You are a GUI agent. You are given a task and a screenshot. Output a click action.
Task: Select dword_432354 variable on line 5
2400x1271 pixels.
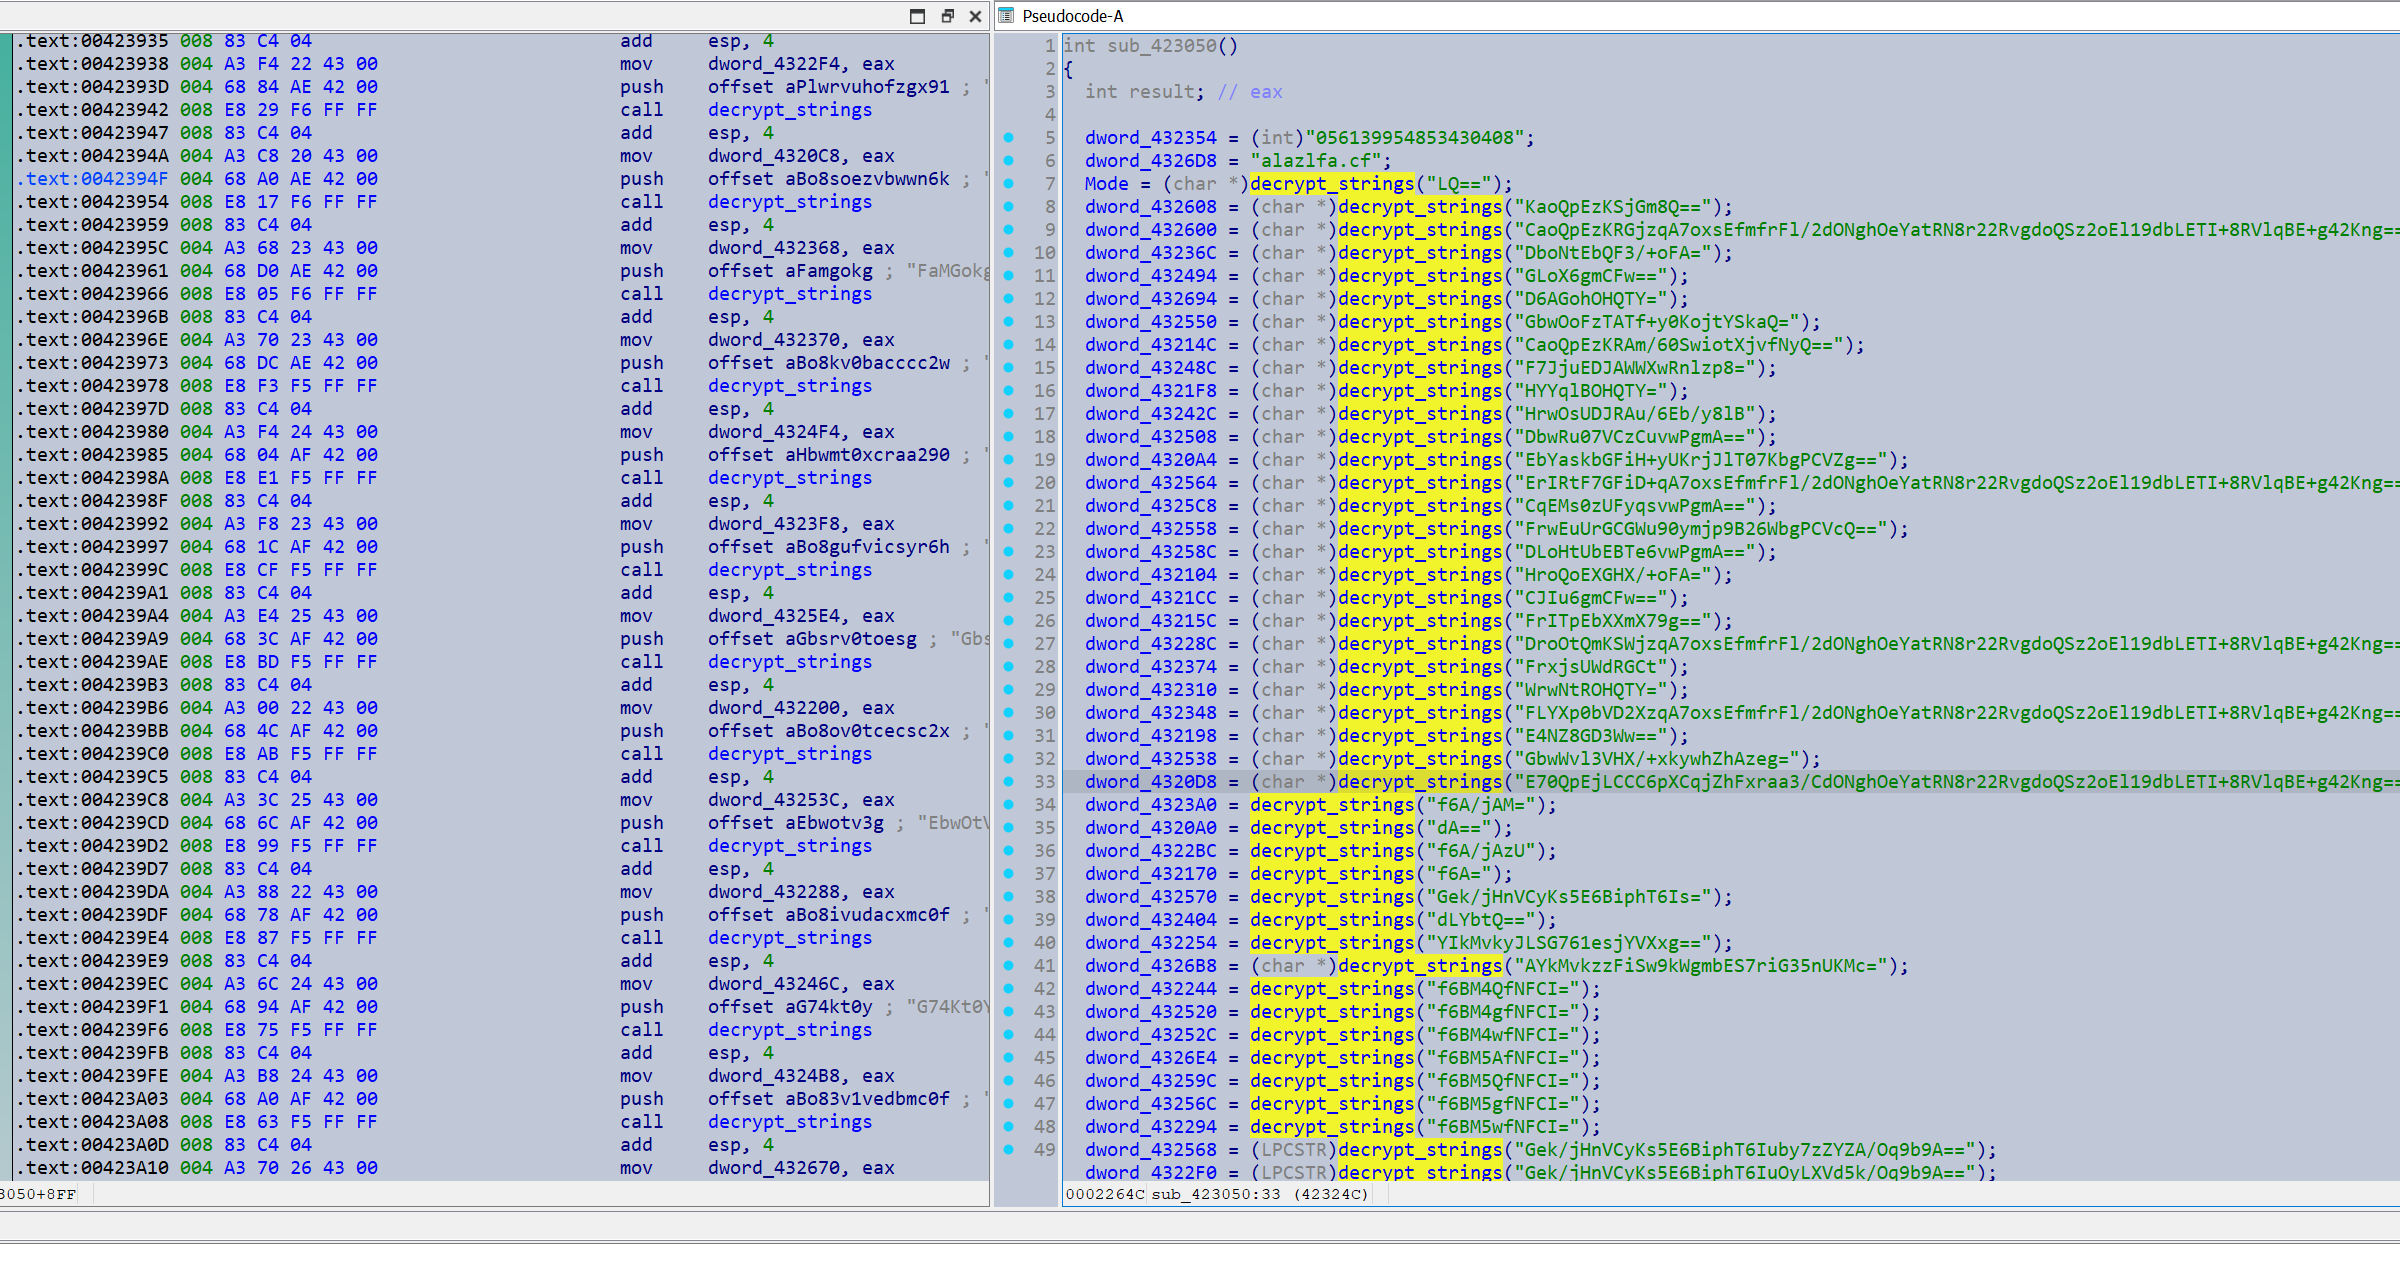1150,138
